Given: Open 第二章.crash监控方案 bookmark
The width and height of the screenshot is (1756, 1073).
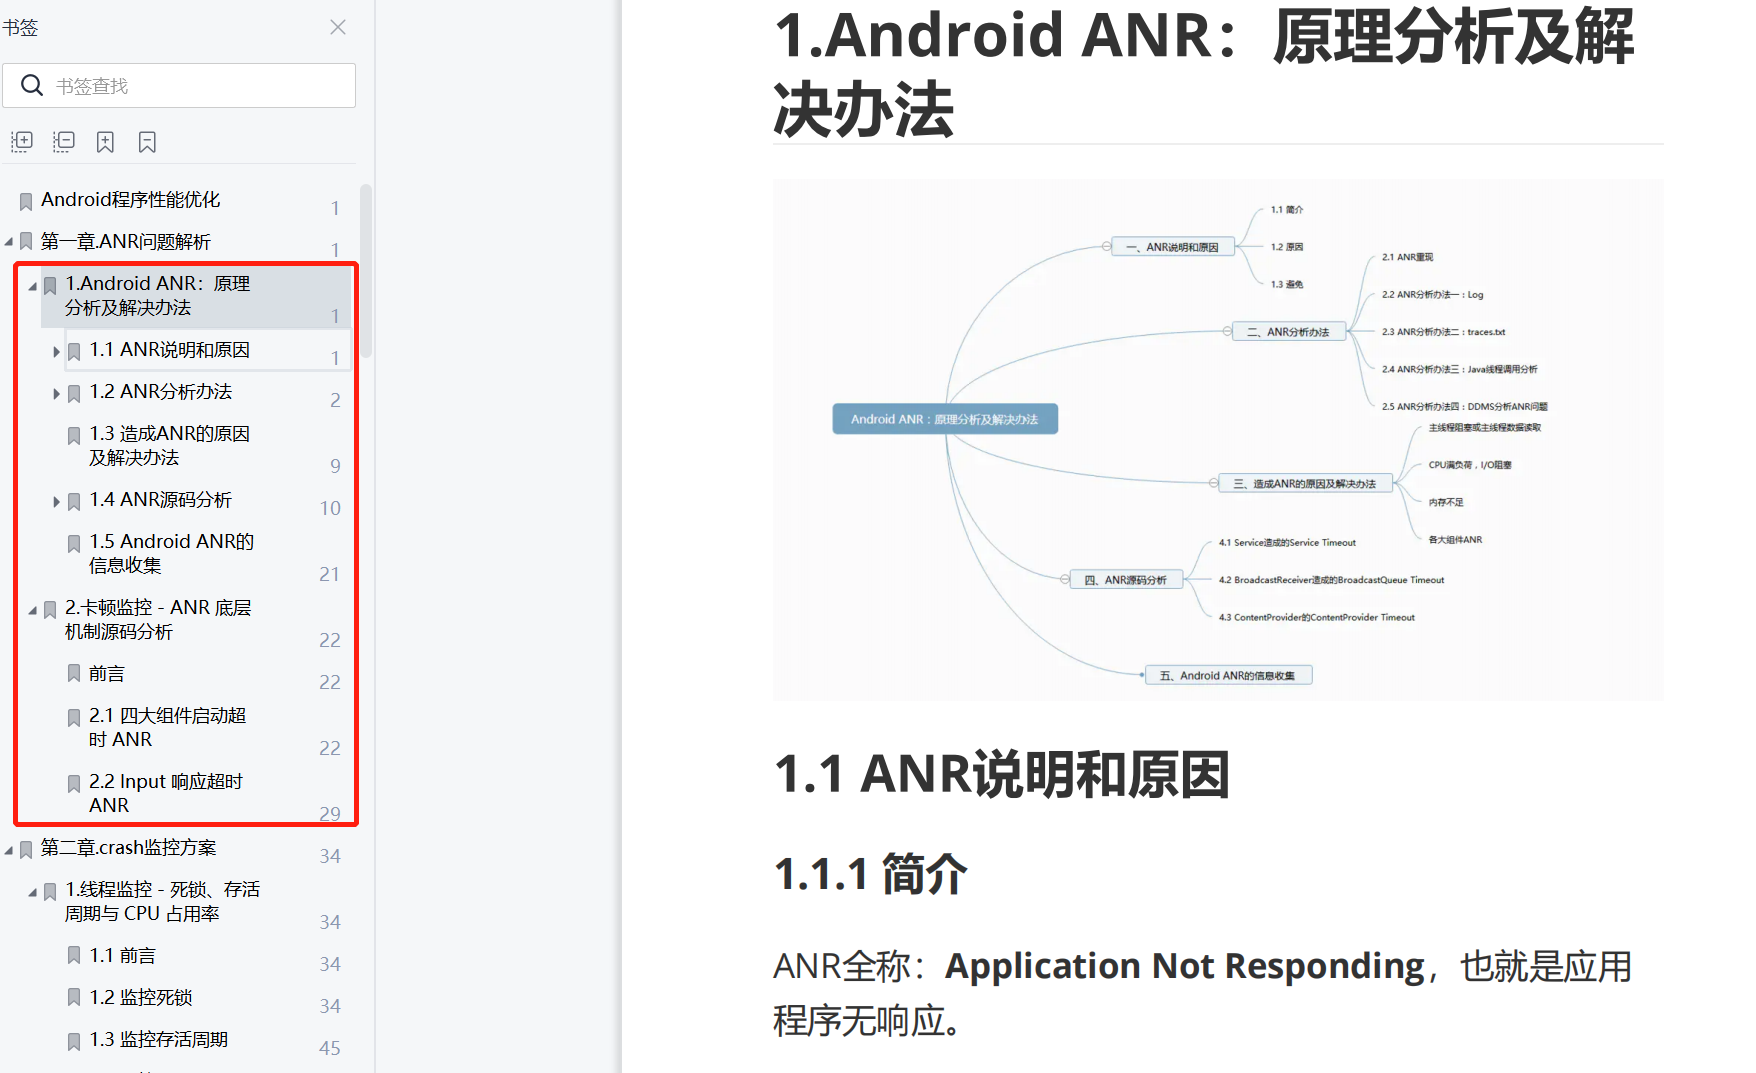Looking at the screenshot, I should click(x=128, y=848).
